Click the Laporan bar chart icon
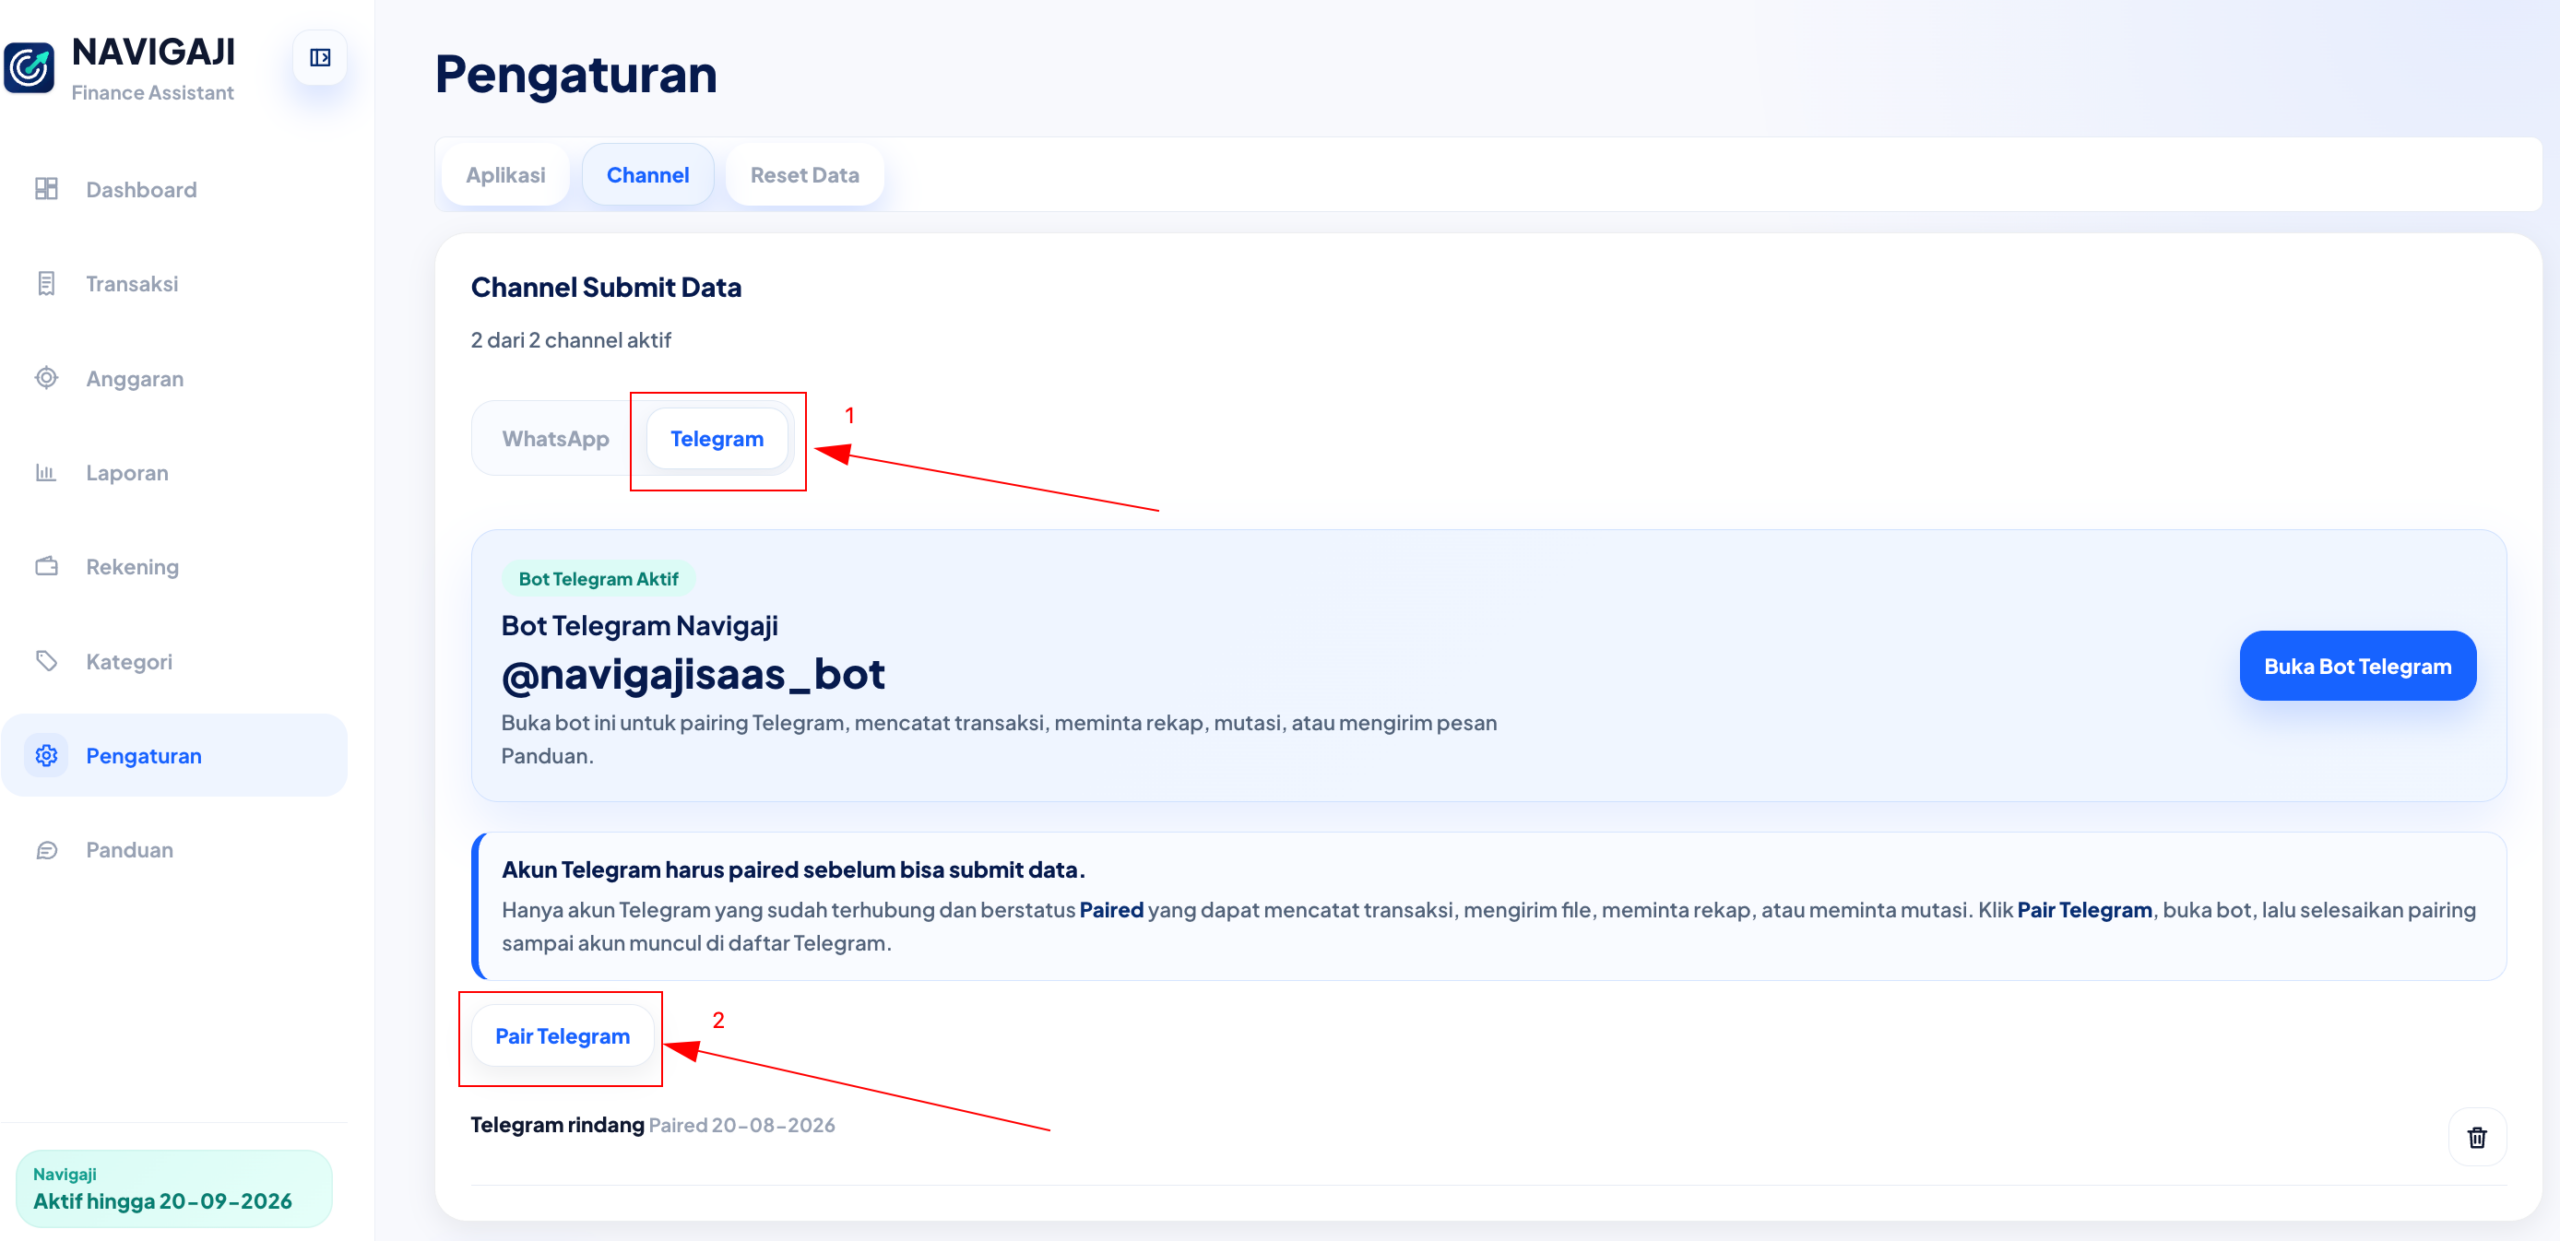The height and width of the screenshot is (1241, 2560). point(46,472)
